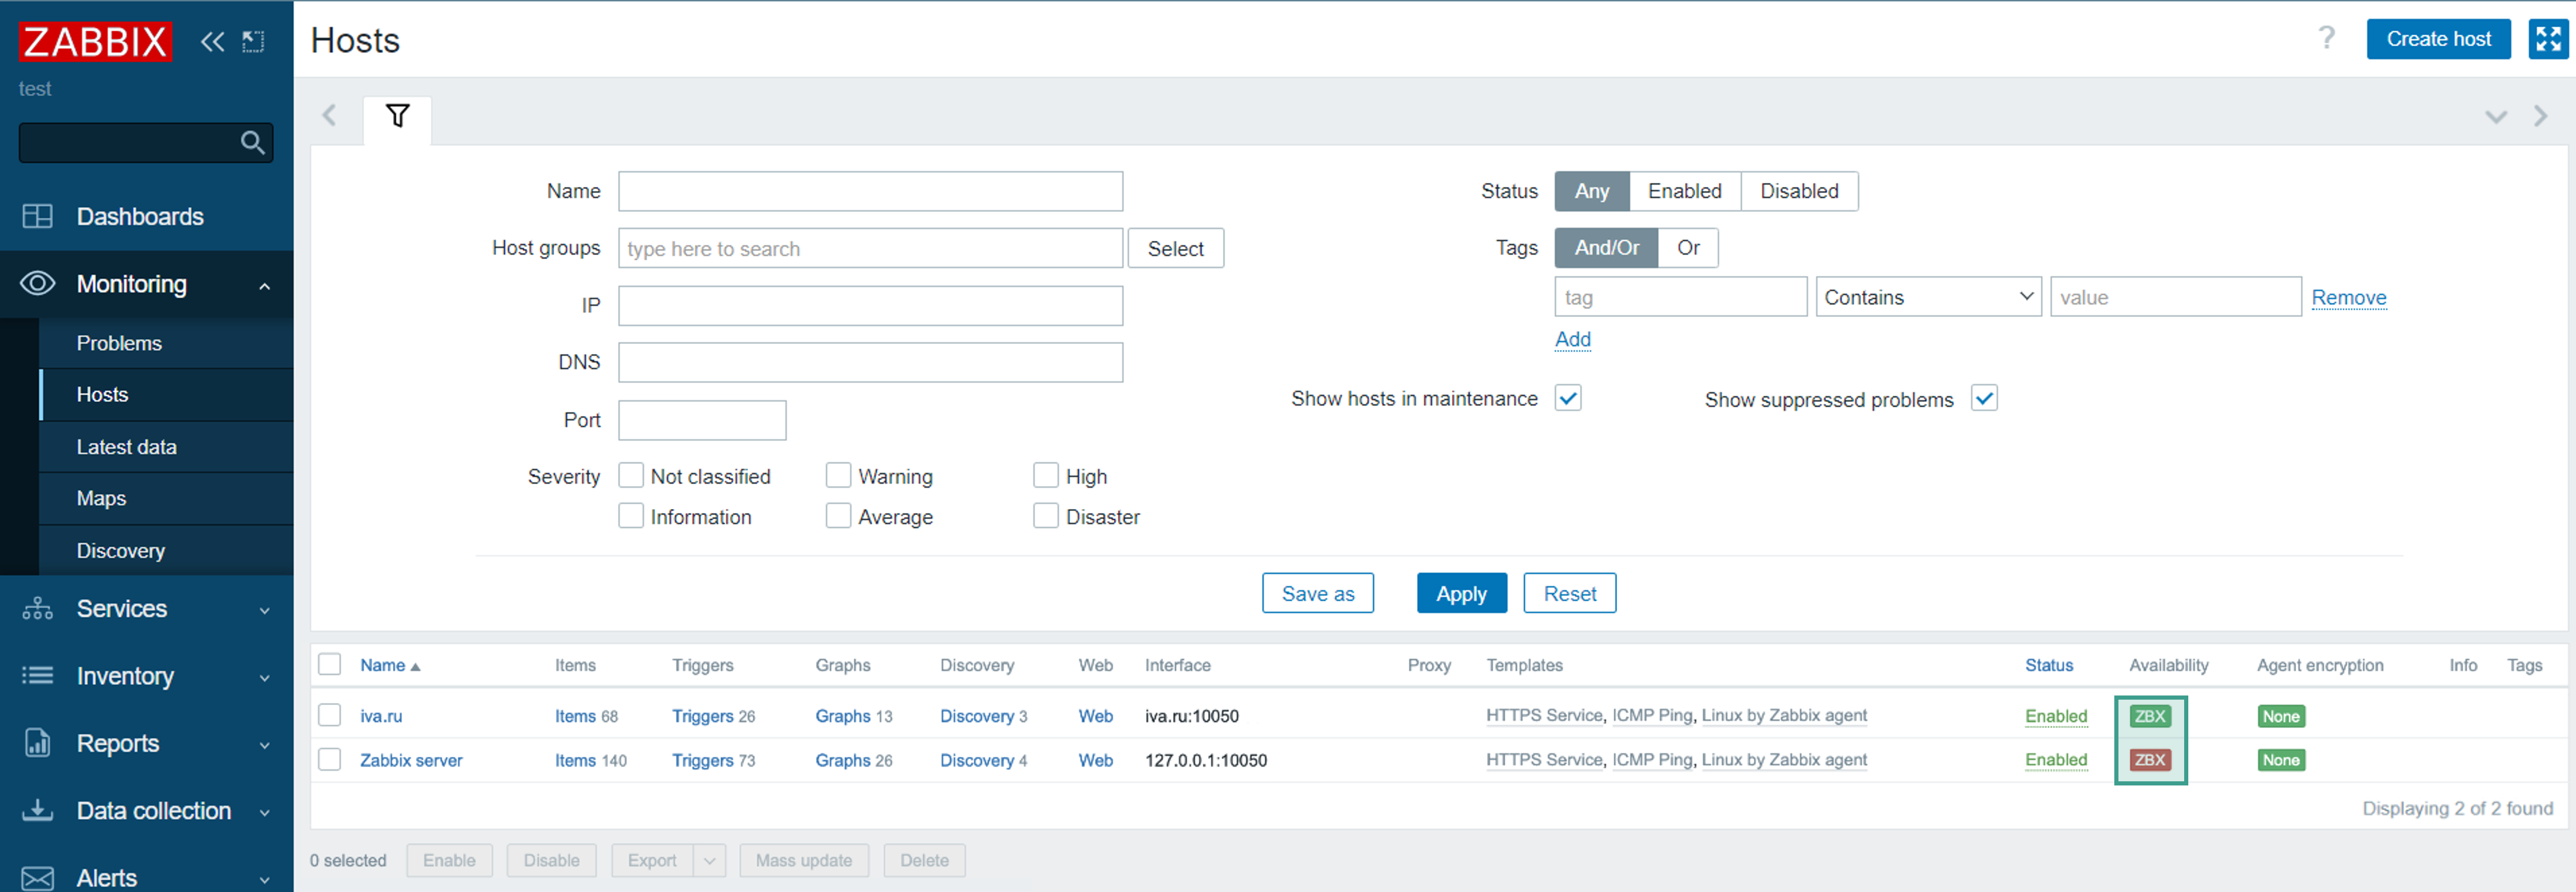Uncheck Show hosts in maintenance
The height and width of the screenshot is (892, 2576).
(x=1567, y=398)
